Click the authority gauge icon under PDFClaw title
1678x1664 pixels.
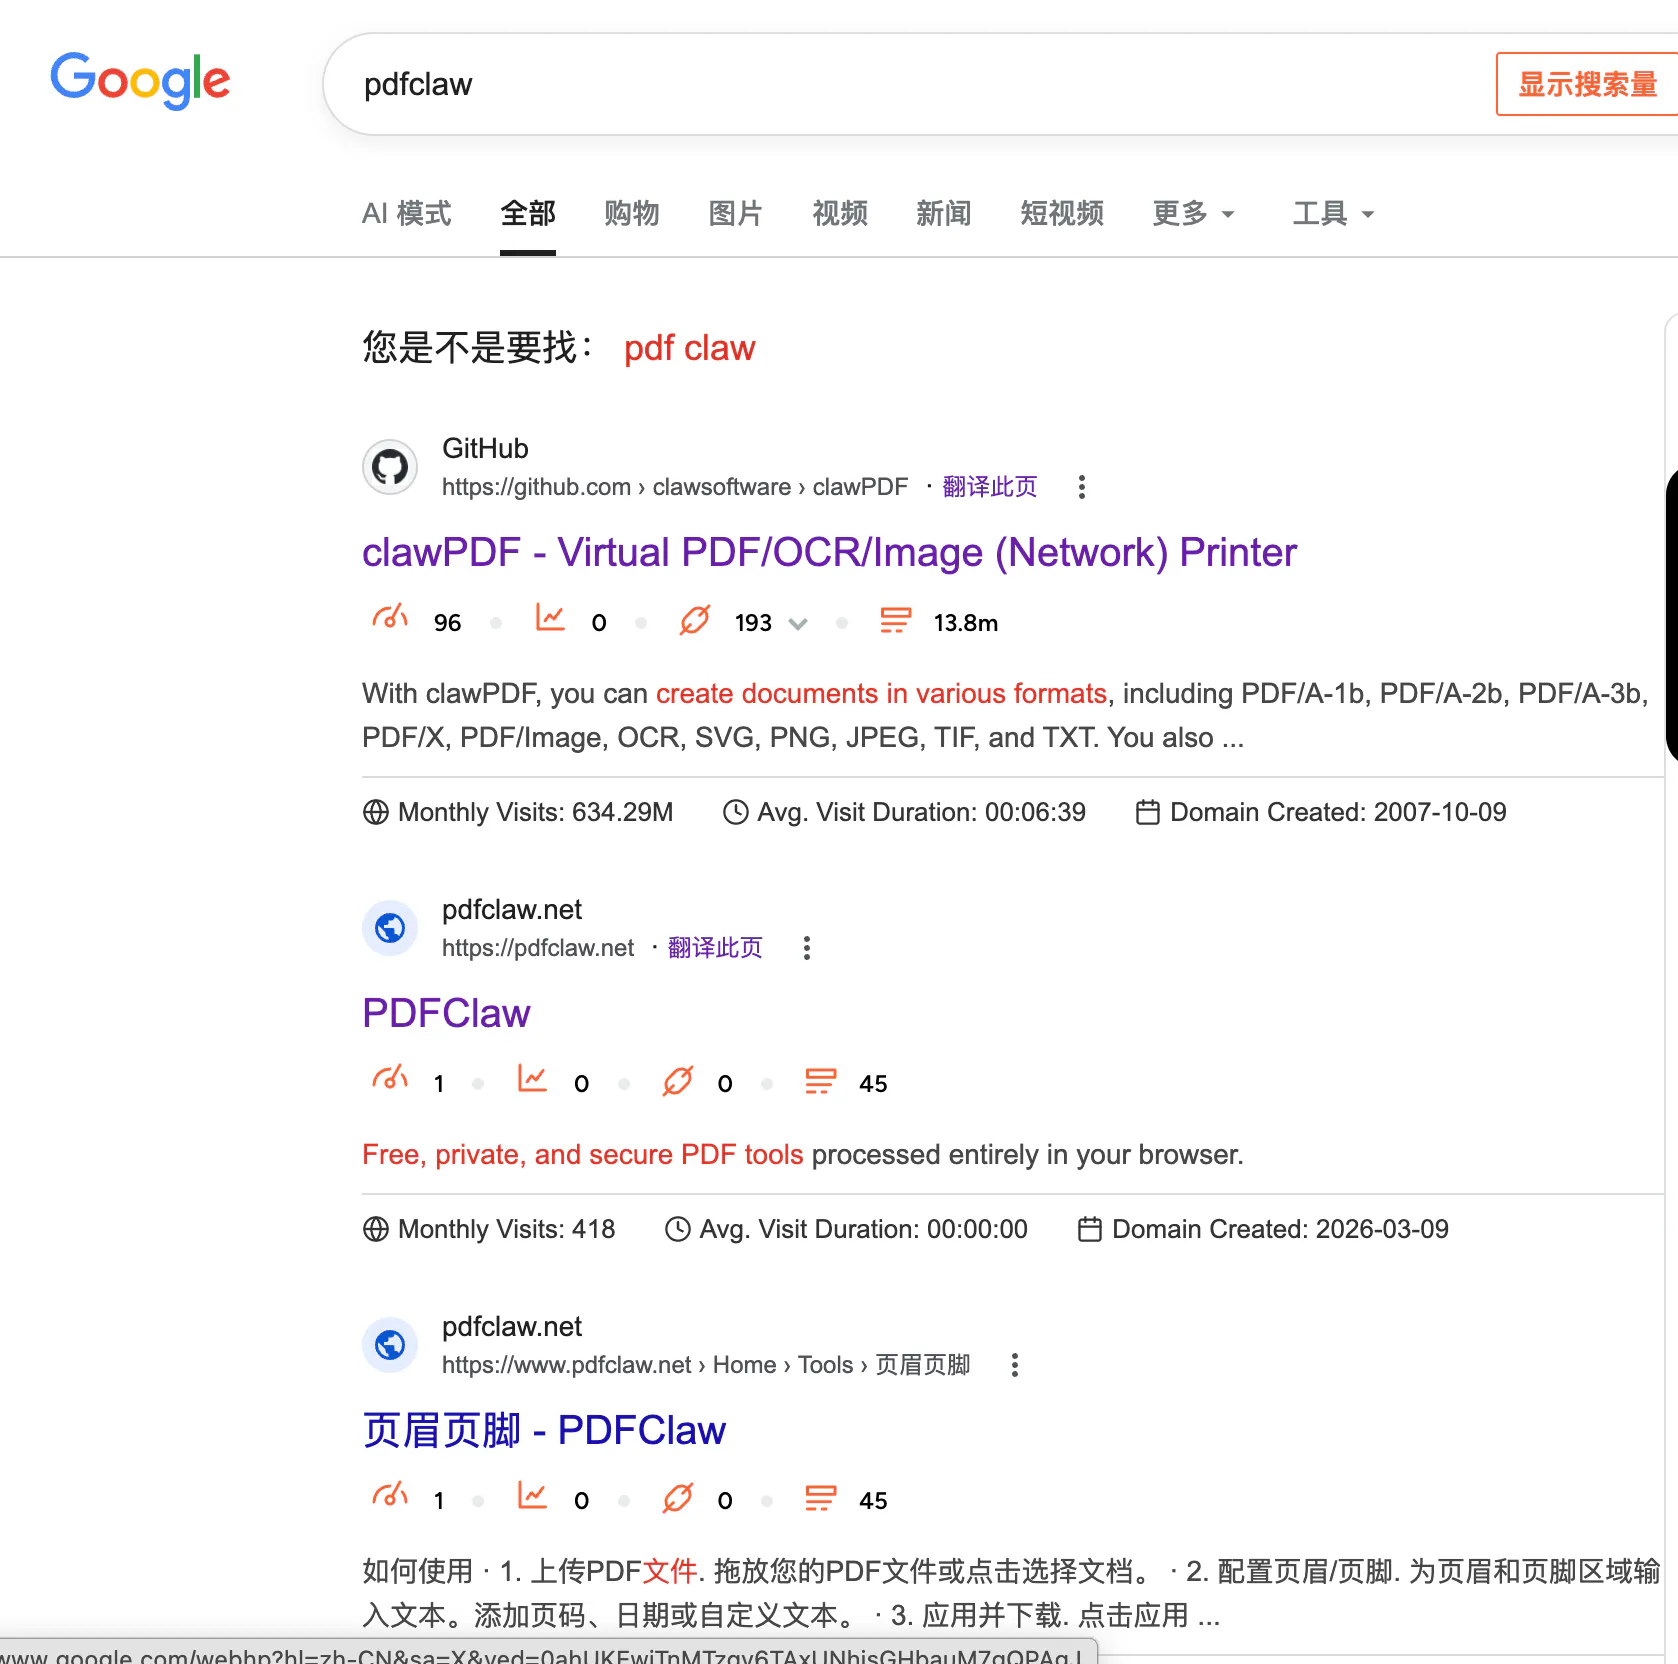[x=390, y=1079]
